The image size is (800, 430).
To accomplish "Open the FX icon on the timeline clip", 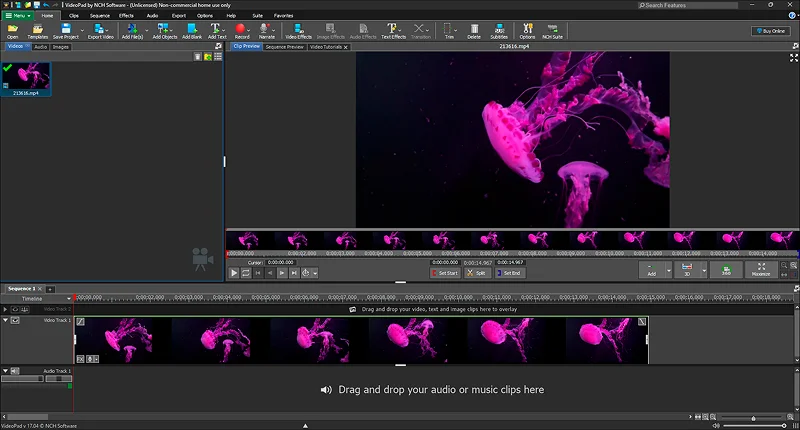I will (81, 359).
